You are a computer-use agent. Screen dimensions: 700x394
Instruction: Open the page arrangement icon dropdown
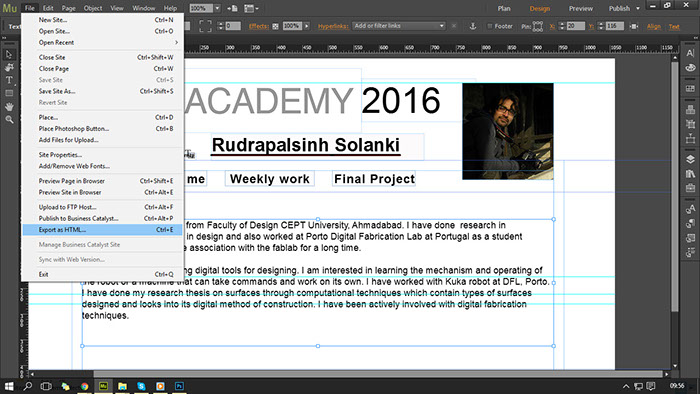tap(232, 8)
